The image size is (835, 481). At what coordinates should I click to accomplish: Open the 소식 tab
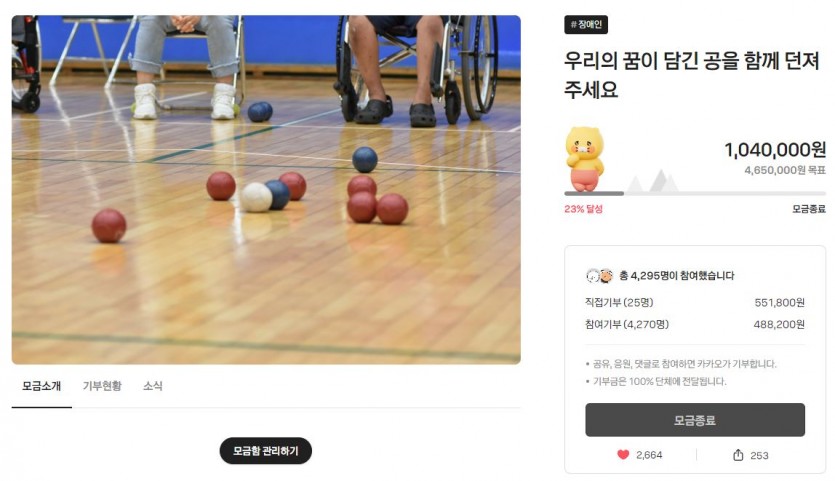[153, 386]
